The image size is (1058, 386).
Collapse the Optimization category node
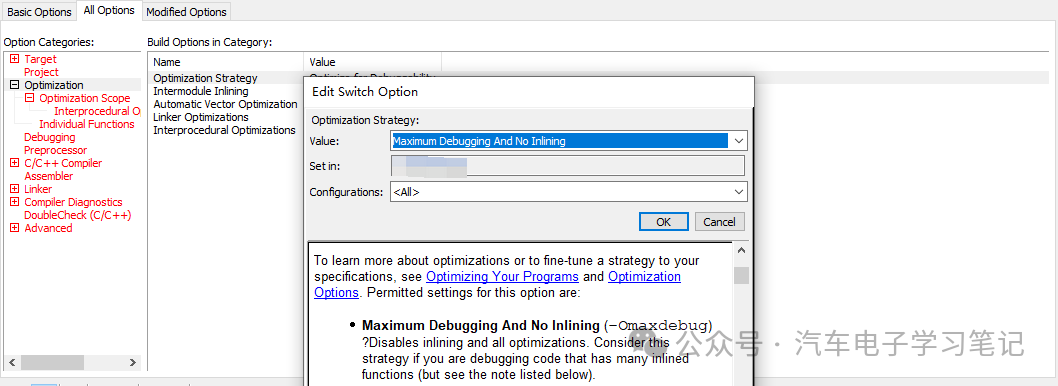(x=14, y=85)
